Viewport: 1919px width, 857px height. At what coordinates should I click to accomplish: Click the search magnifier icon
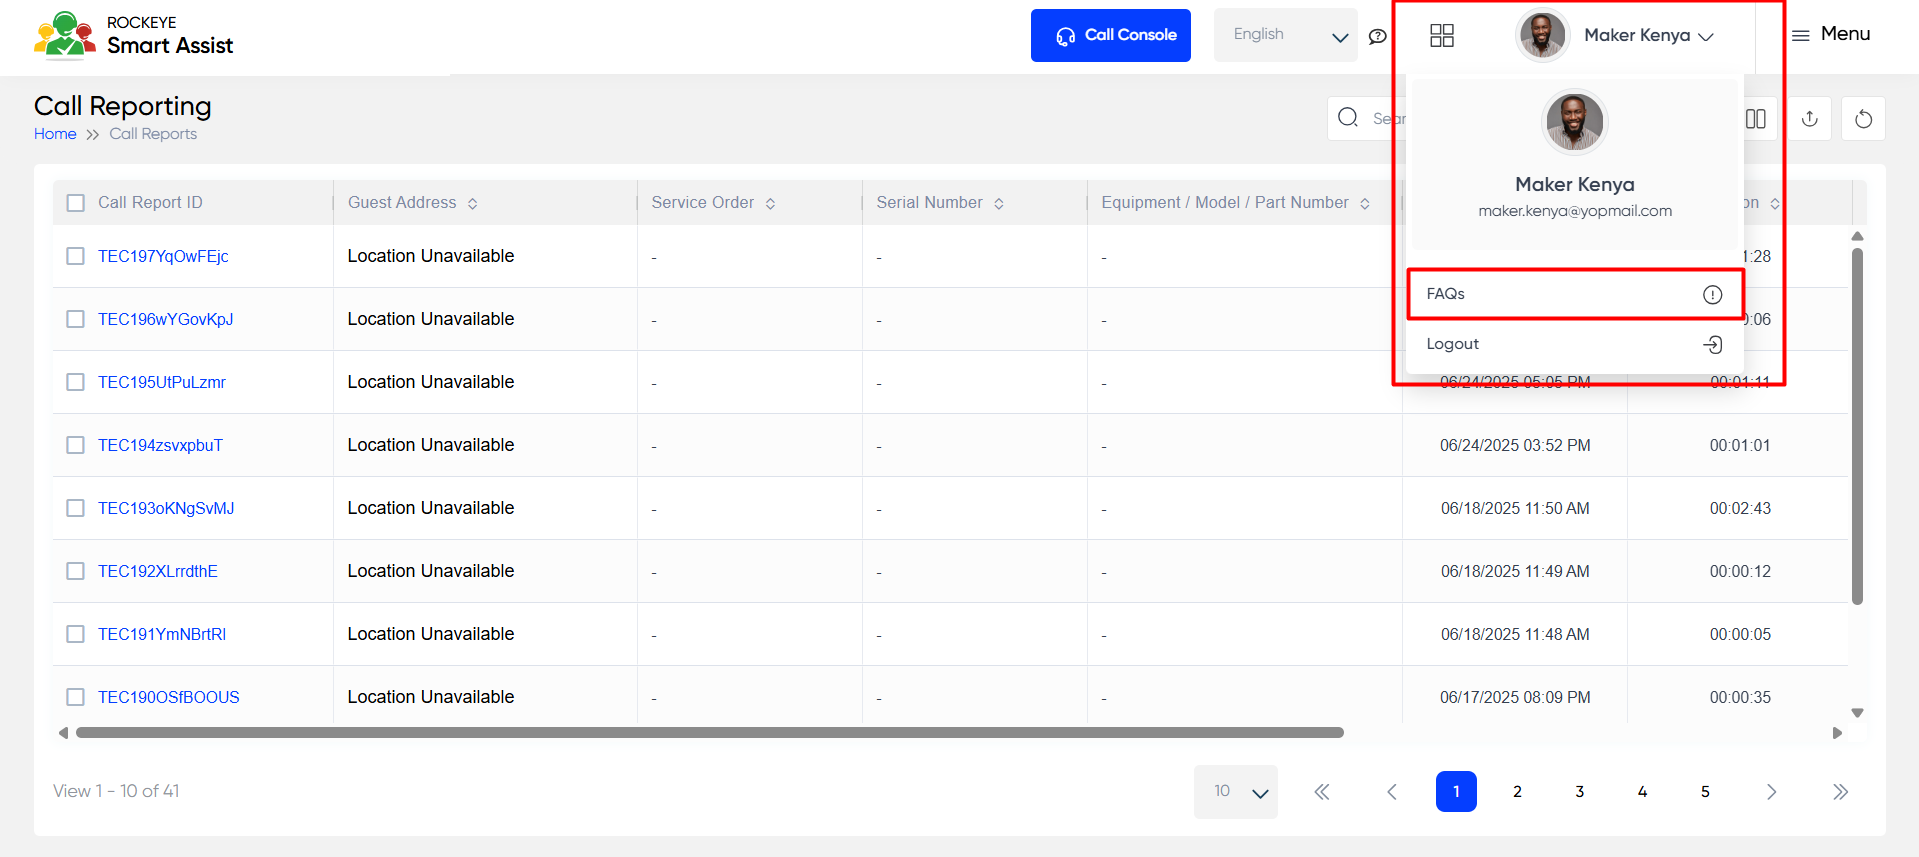(1348, 118)
